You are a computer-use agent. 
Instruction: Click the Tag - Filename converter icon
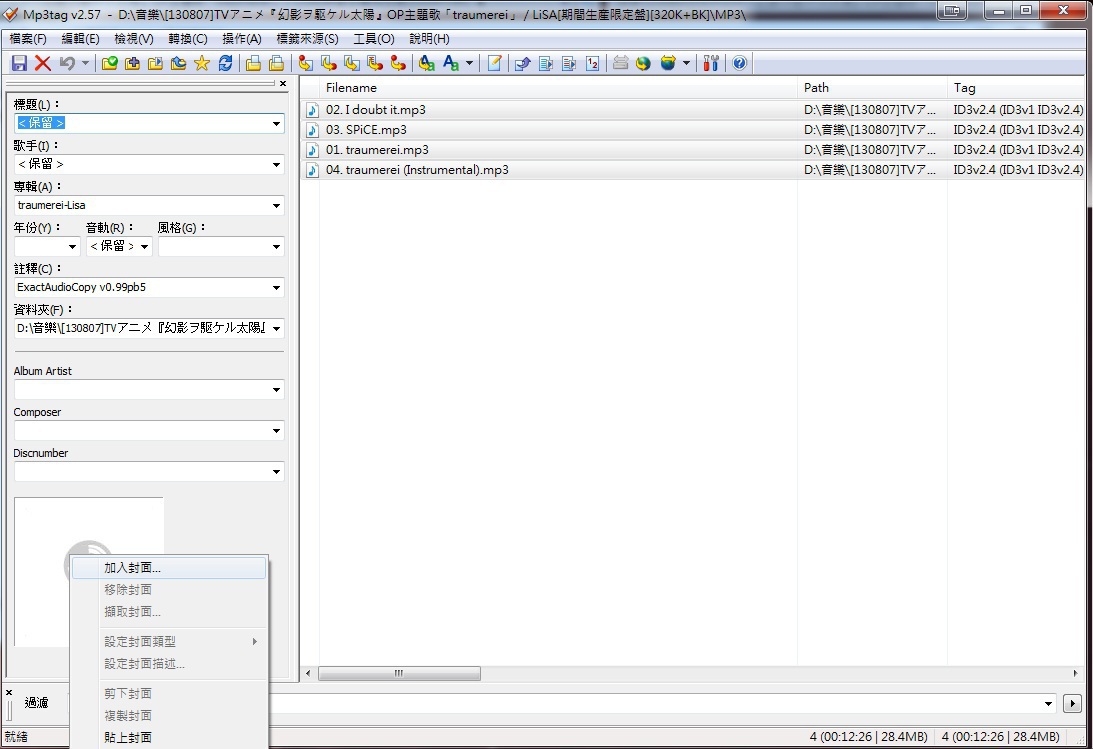point(305,63)
